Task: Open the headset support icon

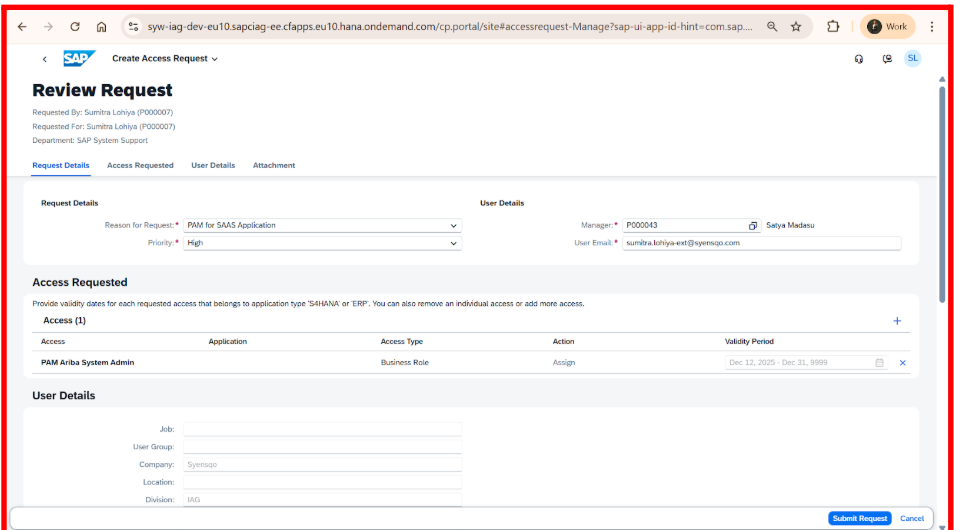Action: (859, 59)
